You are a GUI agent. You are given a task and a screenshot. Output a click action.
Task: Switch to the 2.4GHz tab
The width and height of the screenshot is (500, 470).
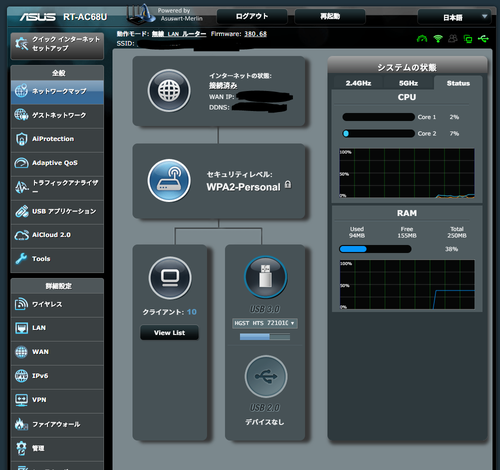[x=358, y=83]
